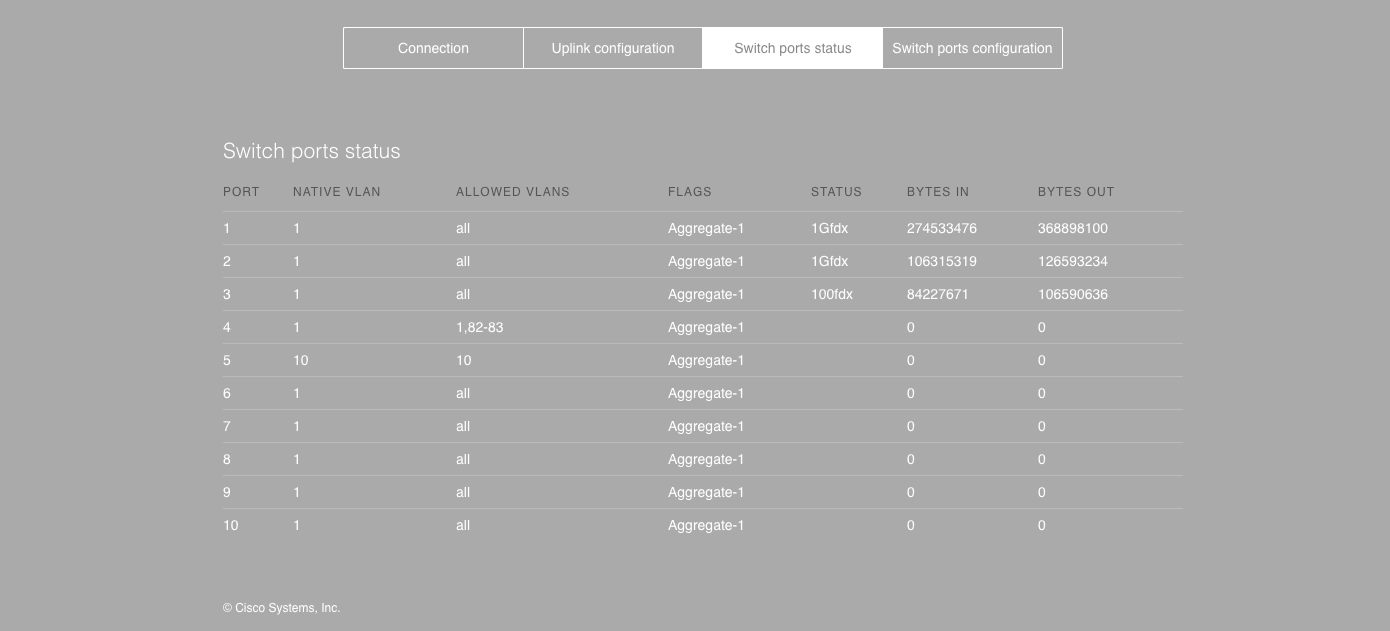Switch to the Connection tab
Image resolution: width=1390 pixels, height=631 pixels.
pyautogui.click(x=433, y=47)
